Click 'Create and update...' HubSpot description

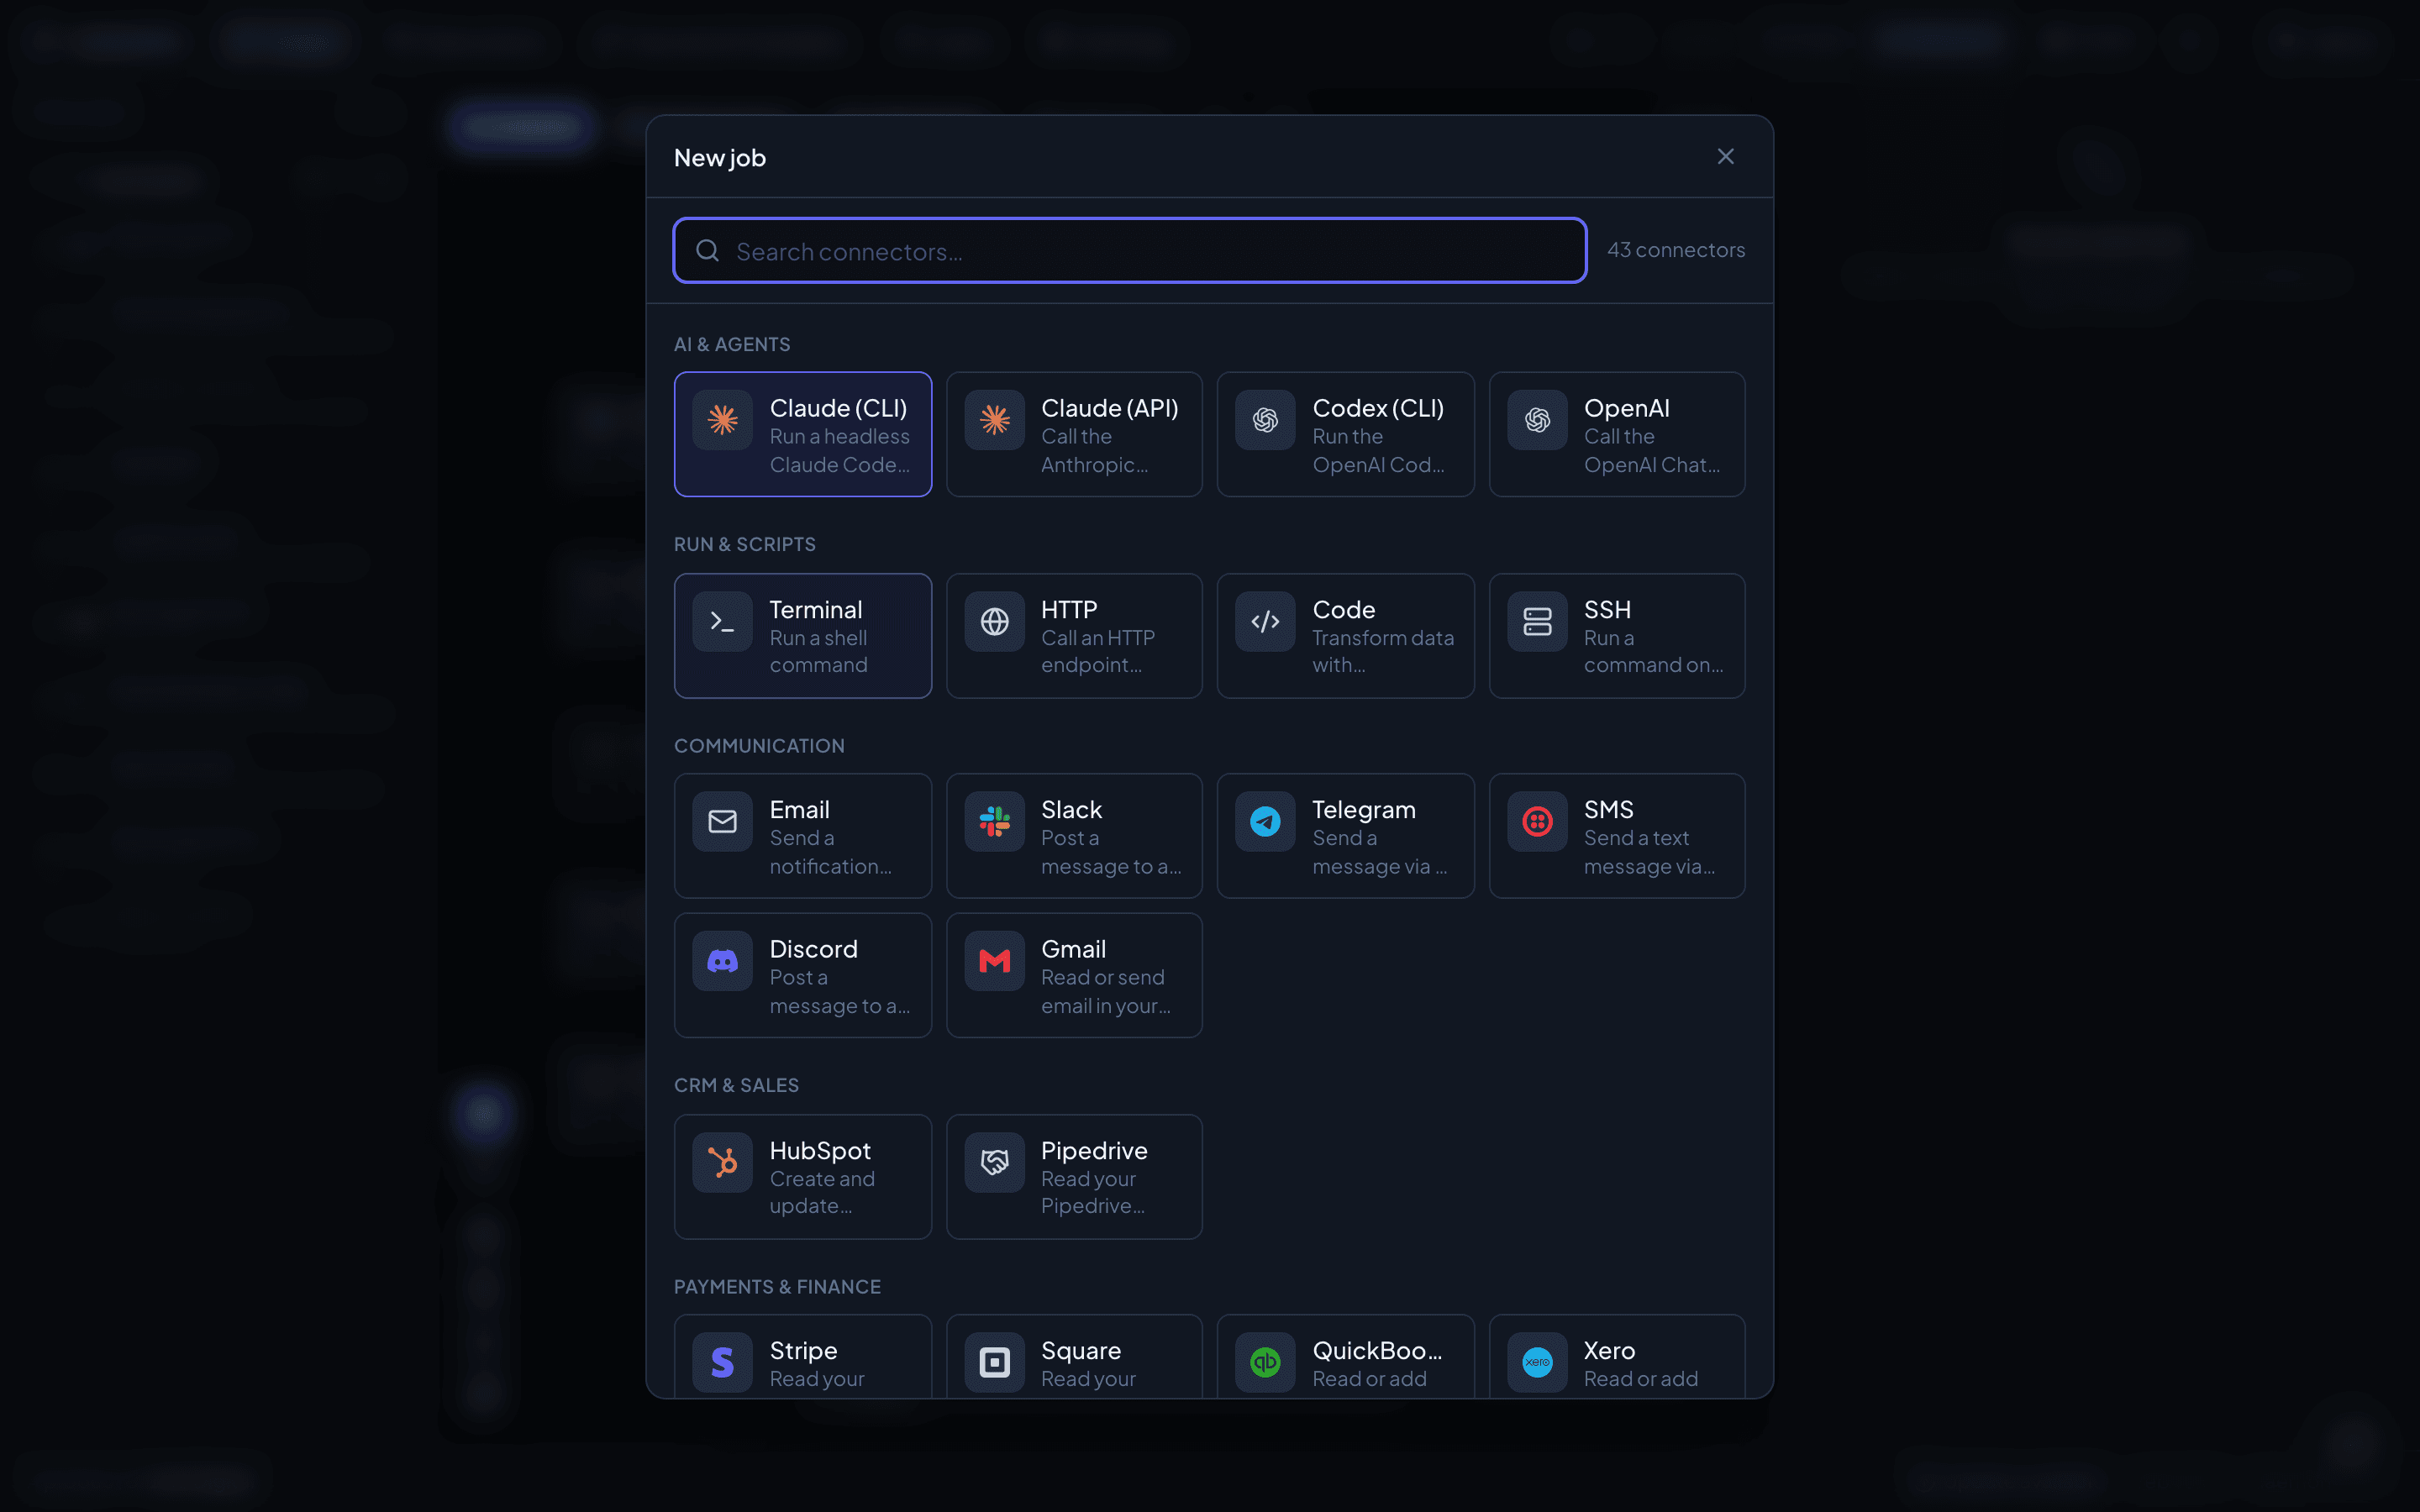822,1192
